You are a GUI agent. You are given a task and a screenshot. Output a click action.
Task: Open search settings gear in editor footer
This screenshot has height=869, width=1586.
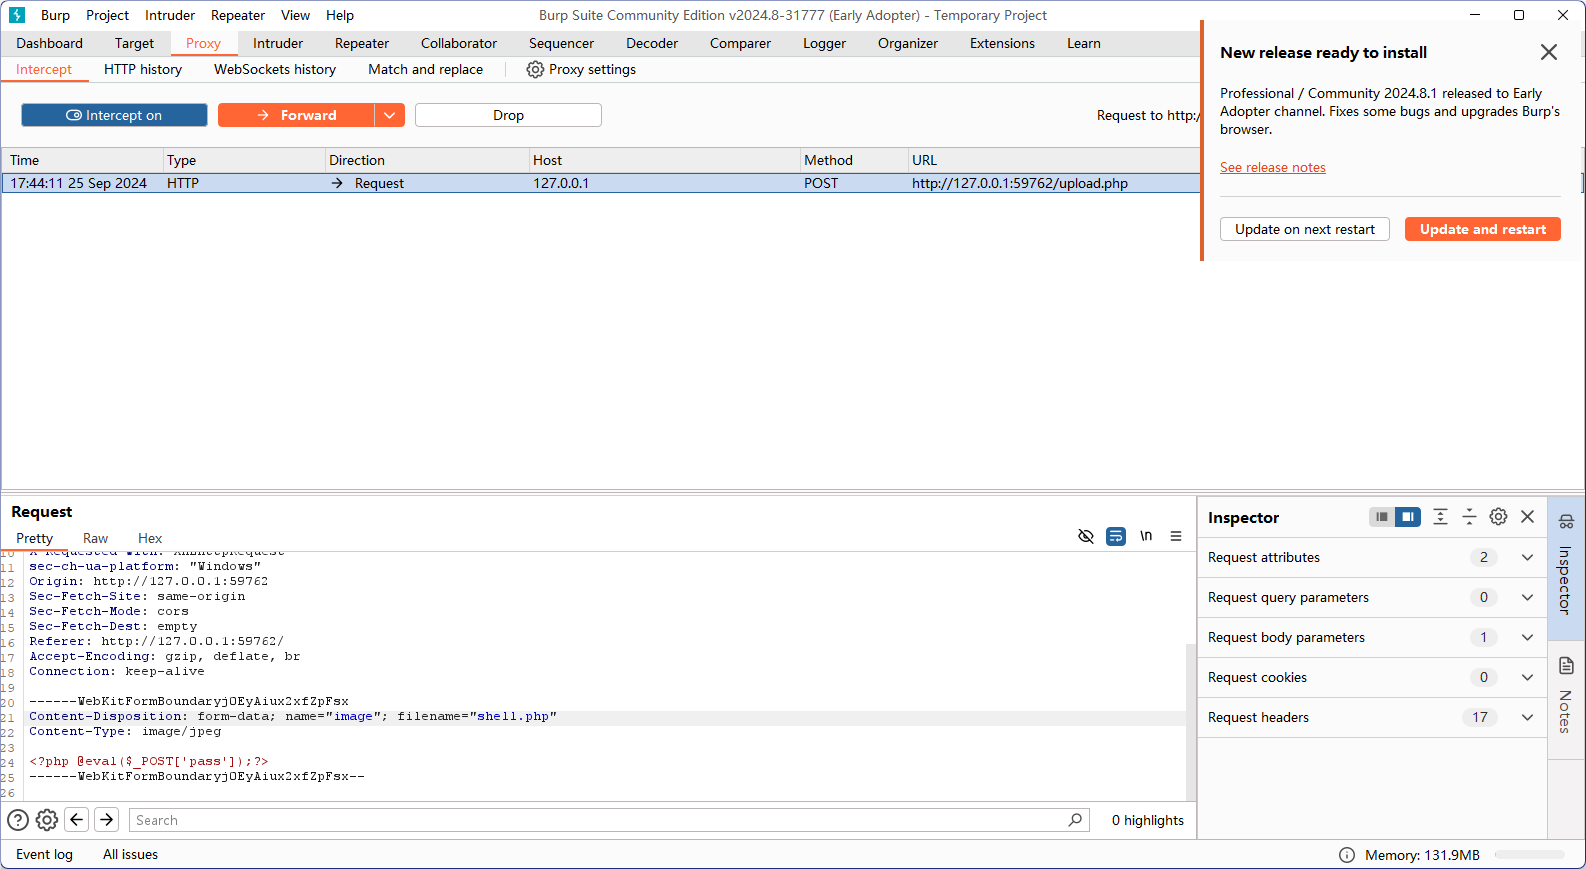pyautogui.click(x=47, y=820)
